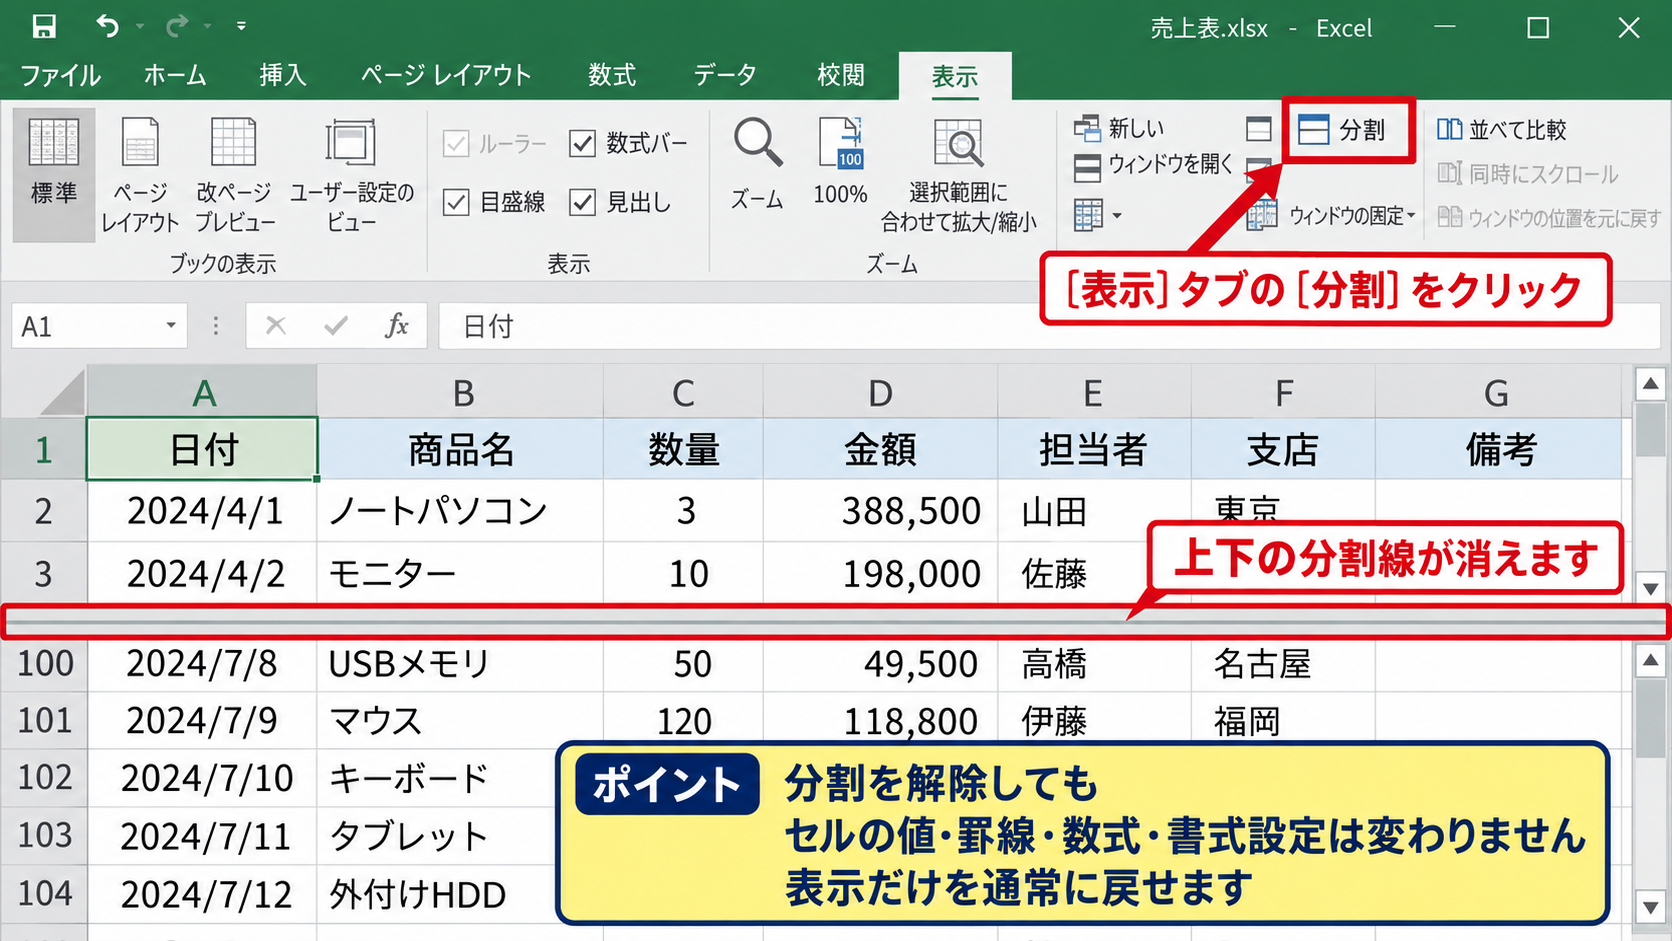The height and width of the screenshot is (941, 1672).
Task: Uncheck the 数式バー checkbox
Action: (x=582, y=144)
